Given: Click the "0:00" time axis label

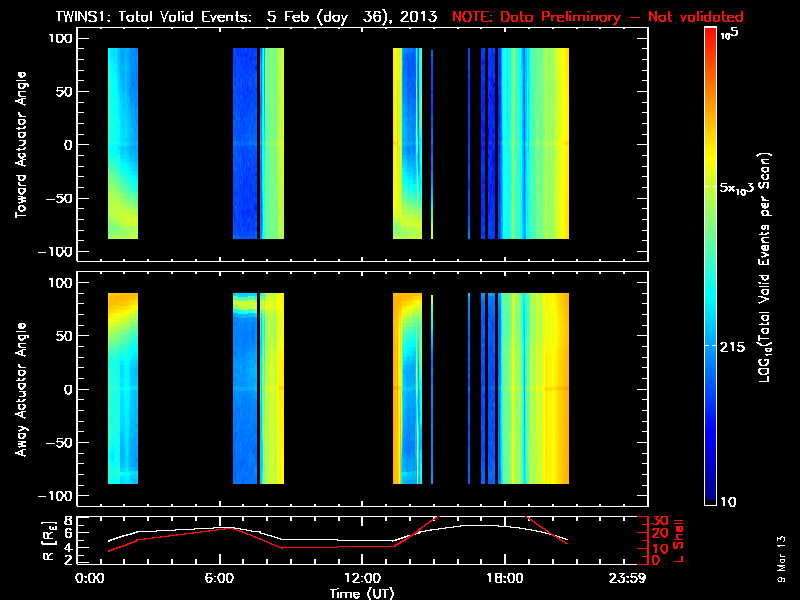Looking at the screenshot, I should click(90, 578).
